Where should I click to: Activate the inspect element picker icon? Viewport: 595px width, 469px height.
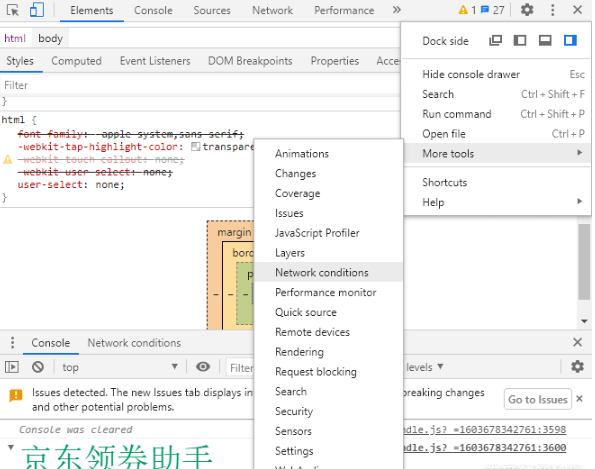(x=13, y=10)
